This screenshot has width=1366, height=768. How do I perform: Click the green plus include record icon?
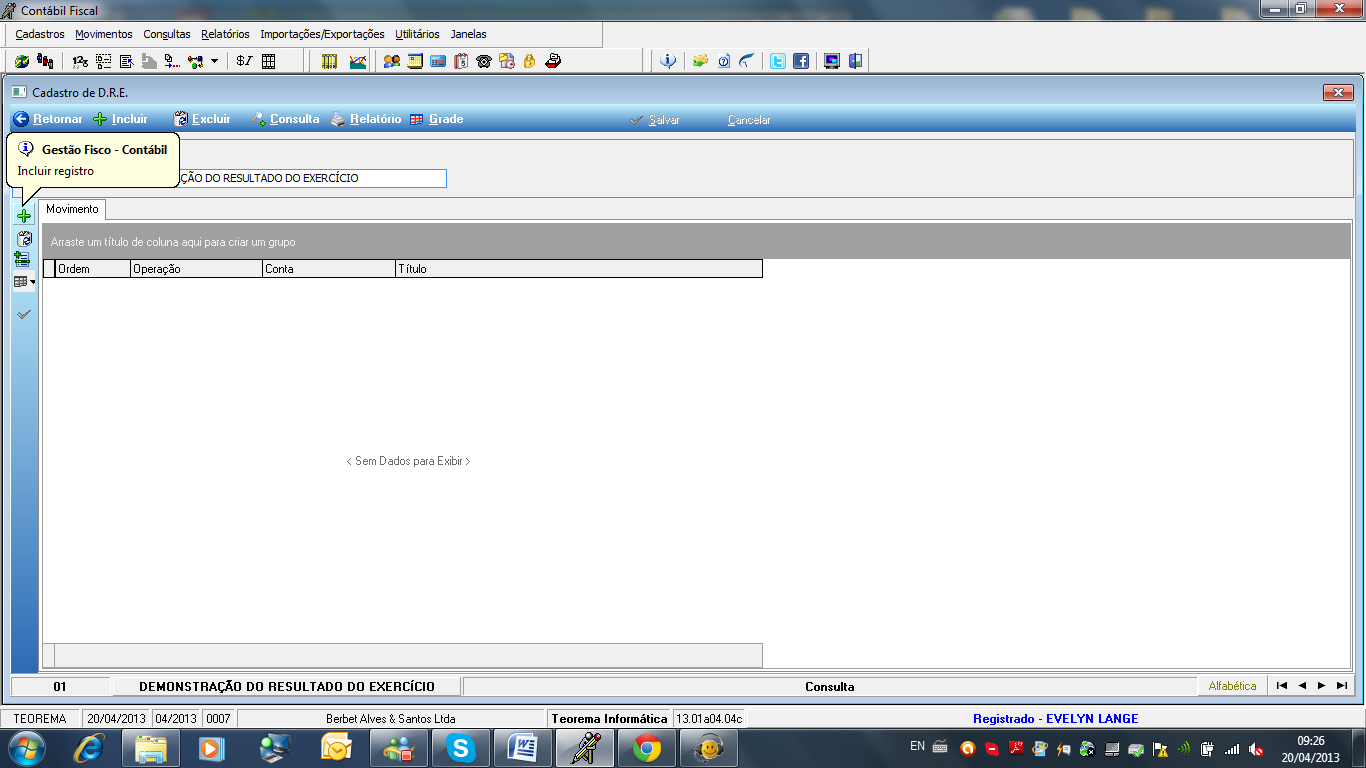click(x=24, y=216)
